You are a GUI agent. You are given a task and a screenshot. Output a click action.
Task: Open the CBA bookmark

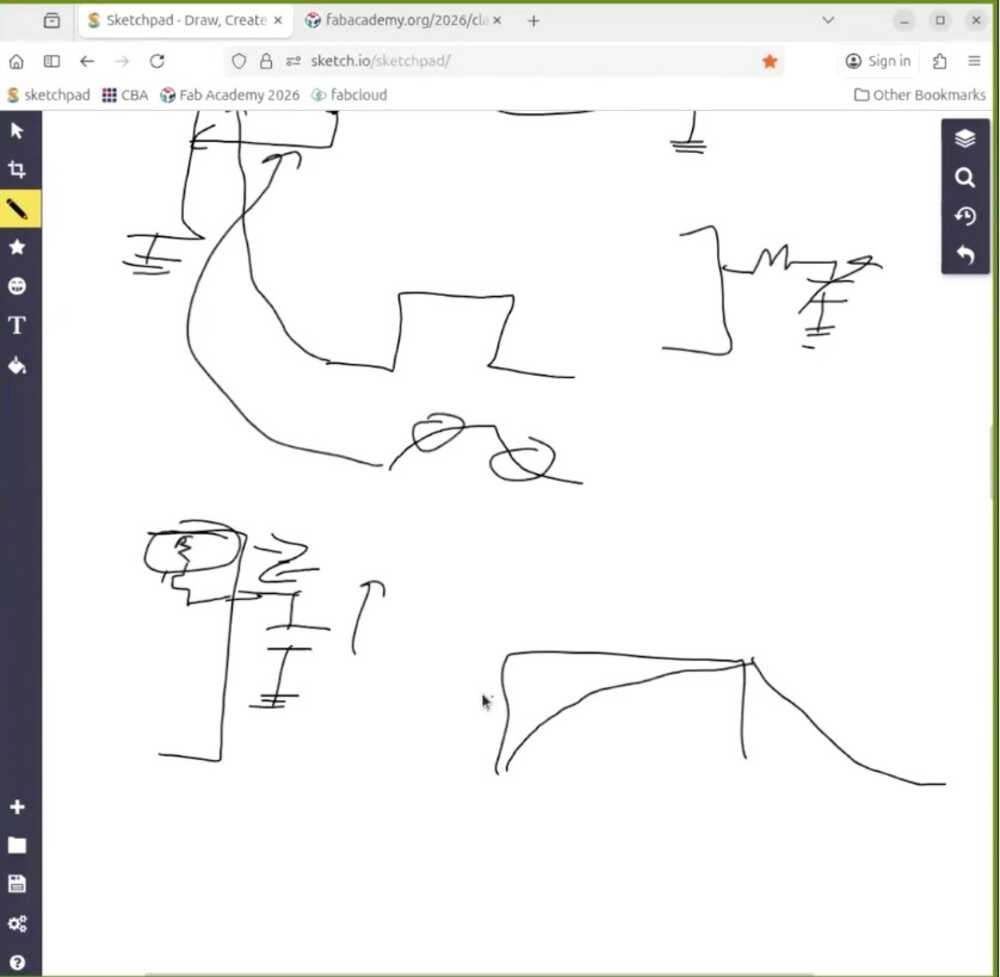pyautogui.click(x=125, y=95)
